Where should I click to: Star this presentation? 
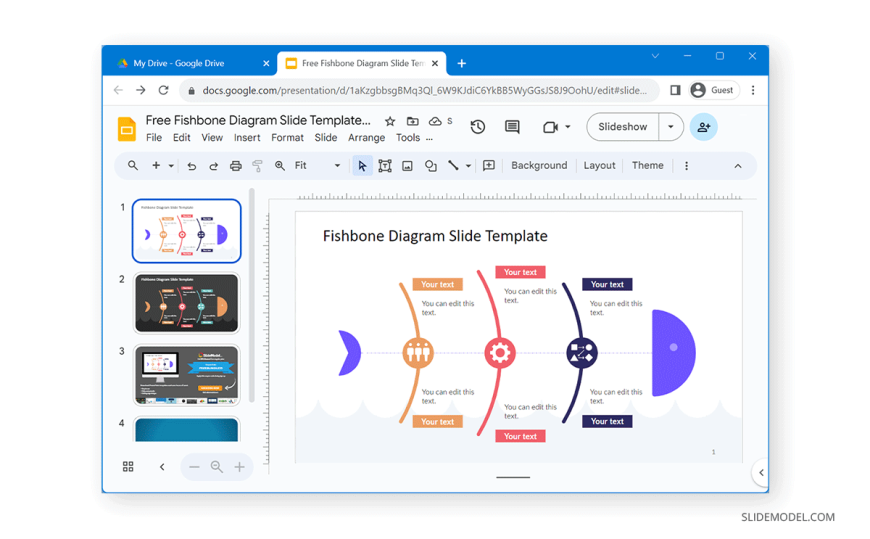pyautogui.click(x=390, y=121)
